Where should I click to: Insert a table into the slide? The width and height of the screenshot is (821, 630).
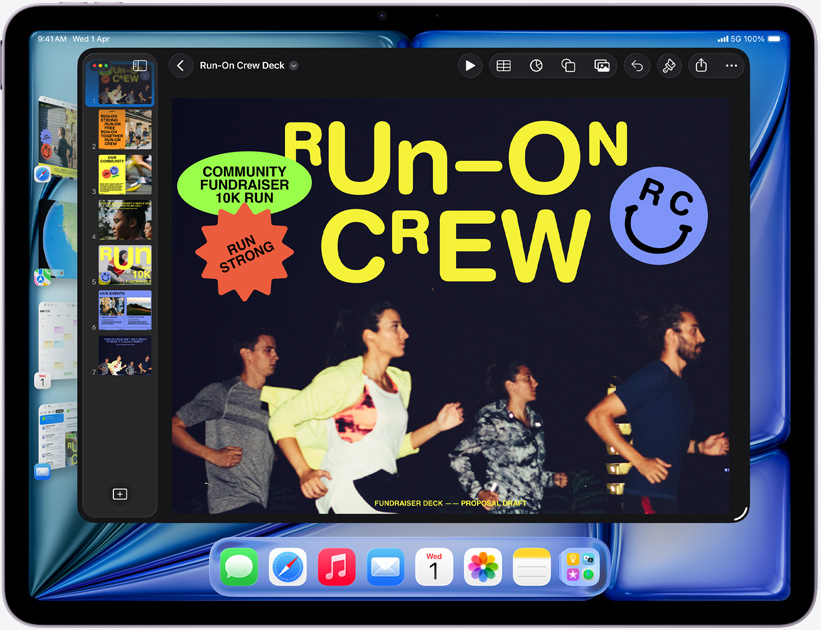click(x=503, y=65)
